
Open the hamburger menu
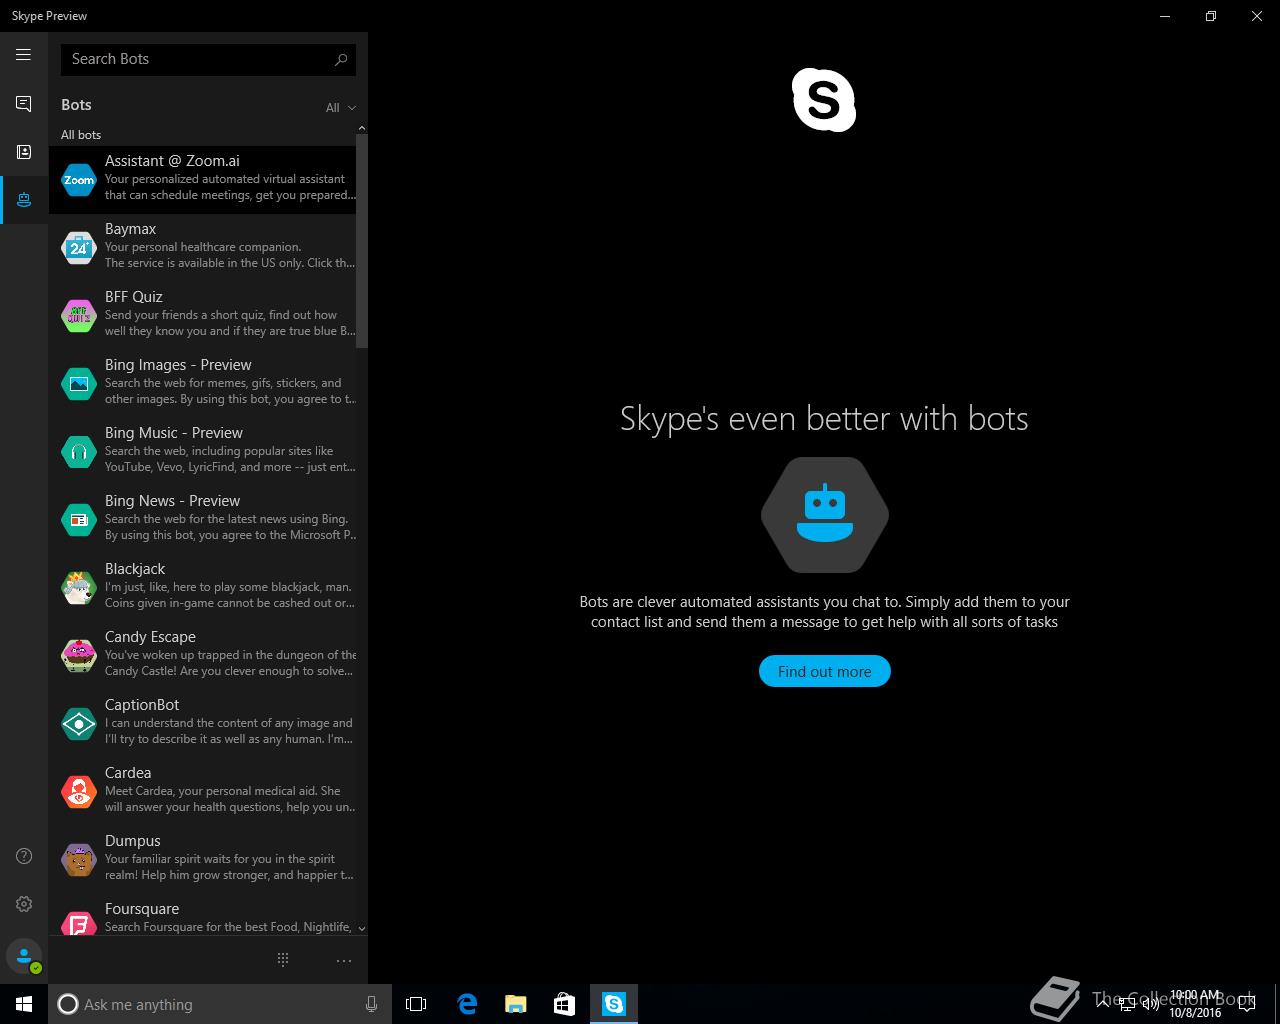(x=24, y=55)
